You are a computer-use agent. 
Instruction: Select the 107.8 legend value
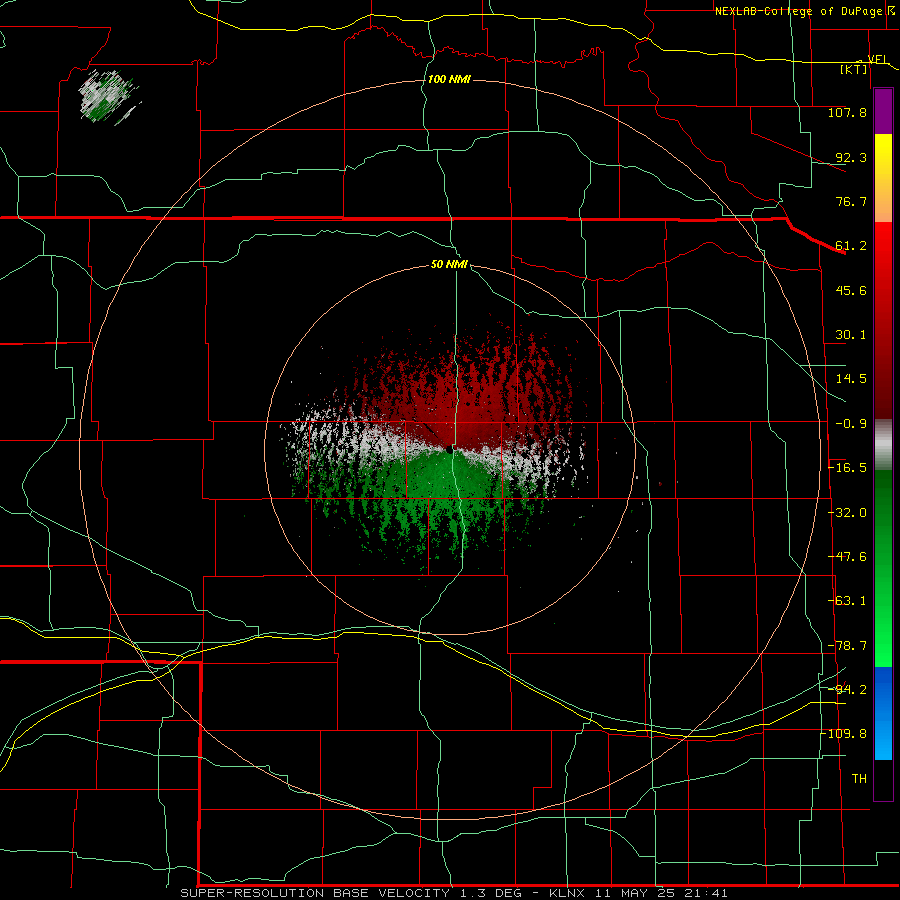[x=847, y=112]
